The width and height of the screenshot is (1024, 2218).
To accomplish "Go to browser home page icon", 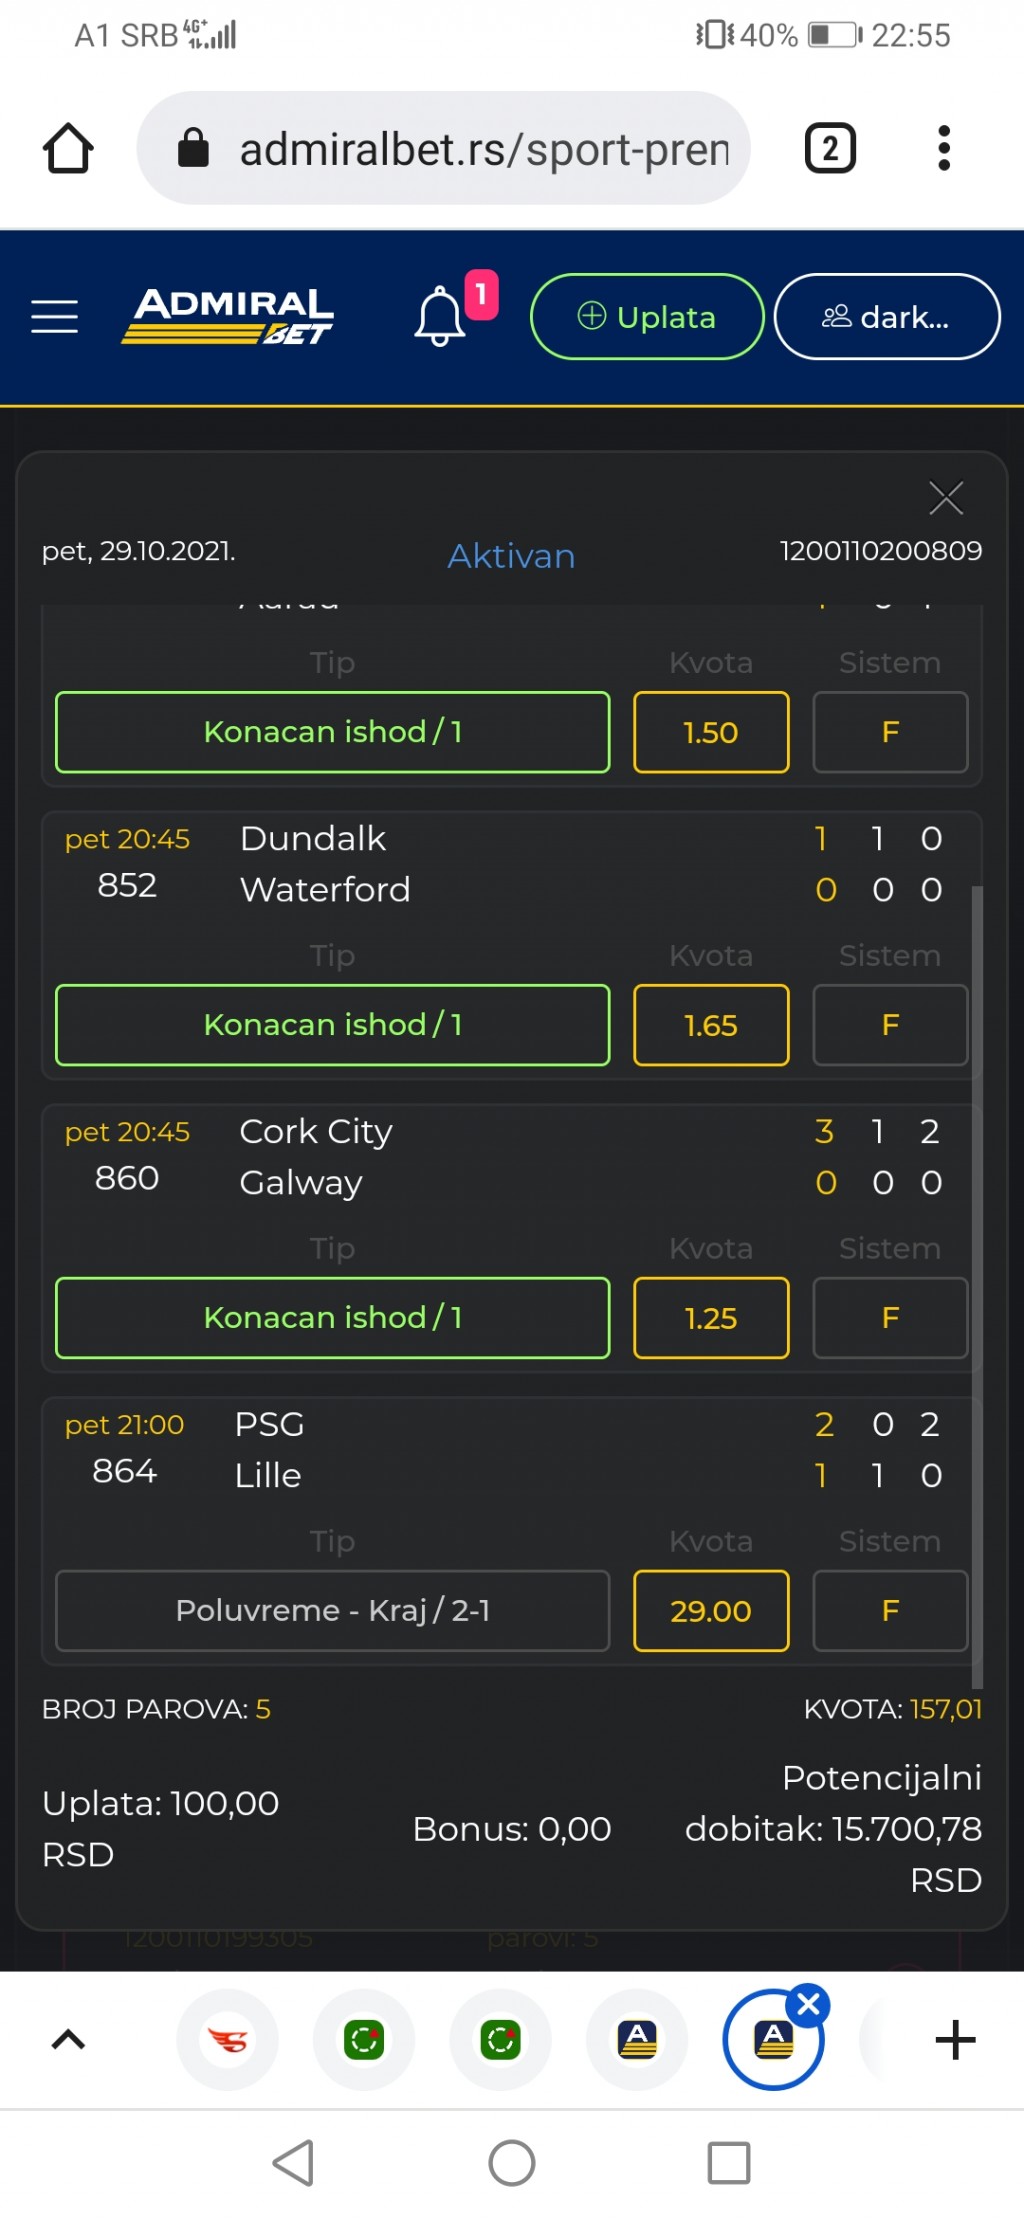I will pos(68,149).
